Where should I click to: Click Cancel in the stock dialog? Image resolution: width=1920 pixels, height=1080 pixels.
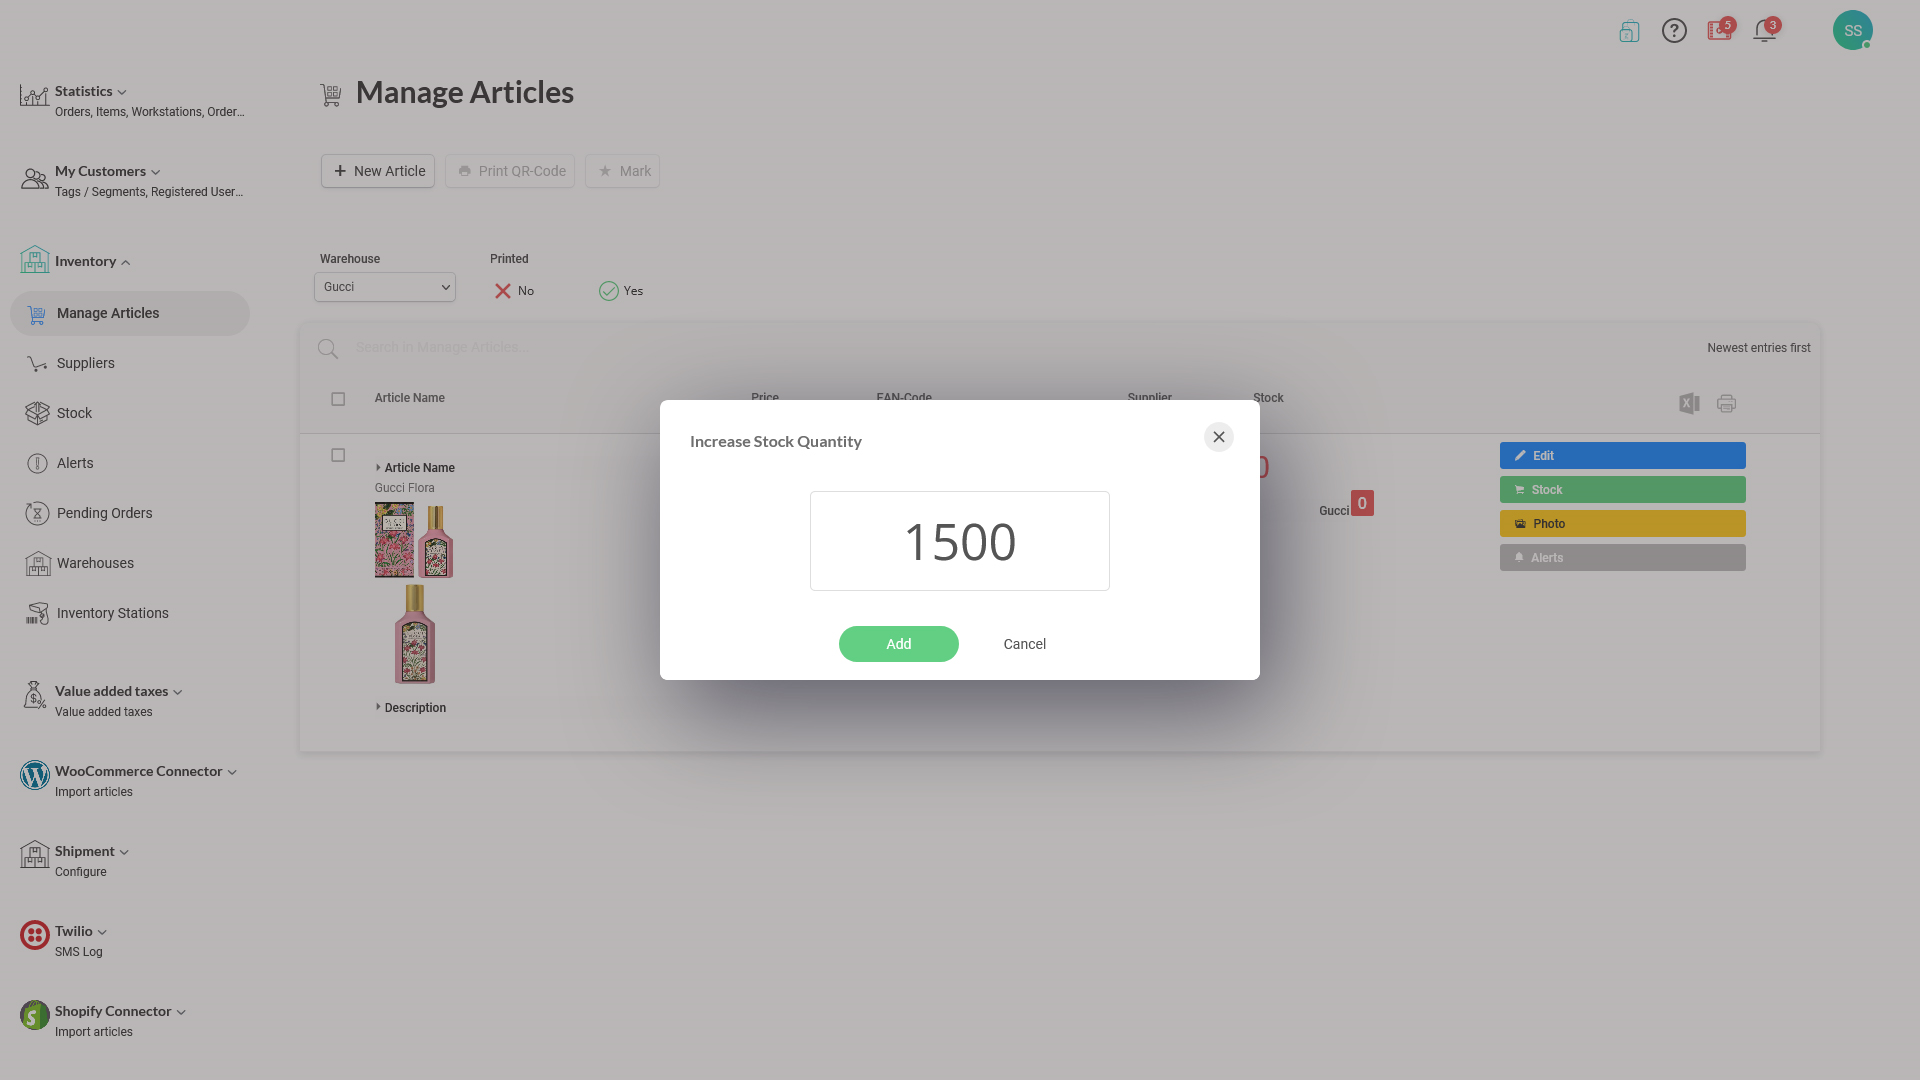click(x=1025, y=644)
